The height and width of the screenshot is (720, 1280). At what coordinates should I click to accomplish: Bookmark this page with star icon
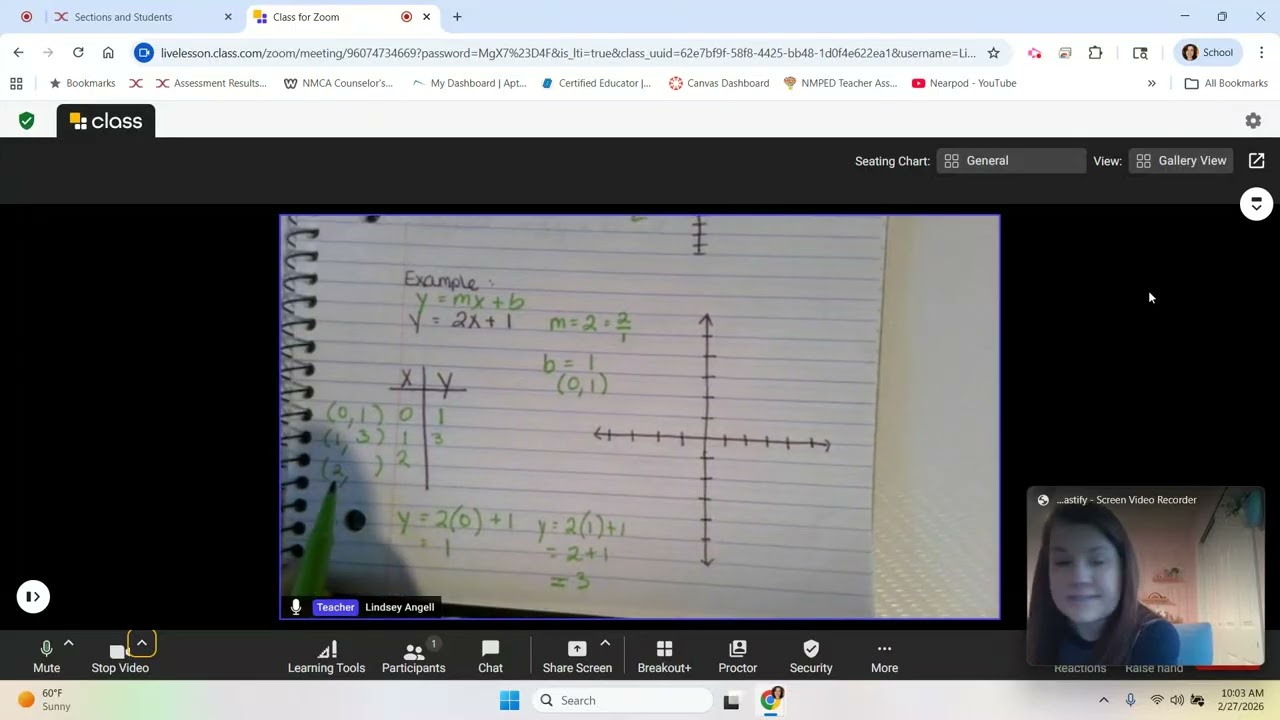click(x=993, y=53)
